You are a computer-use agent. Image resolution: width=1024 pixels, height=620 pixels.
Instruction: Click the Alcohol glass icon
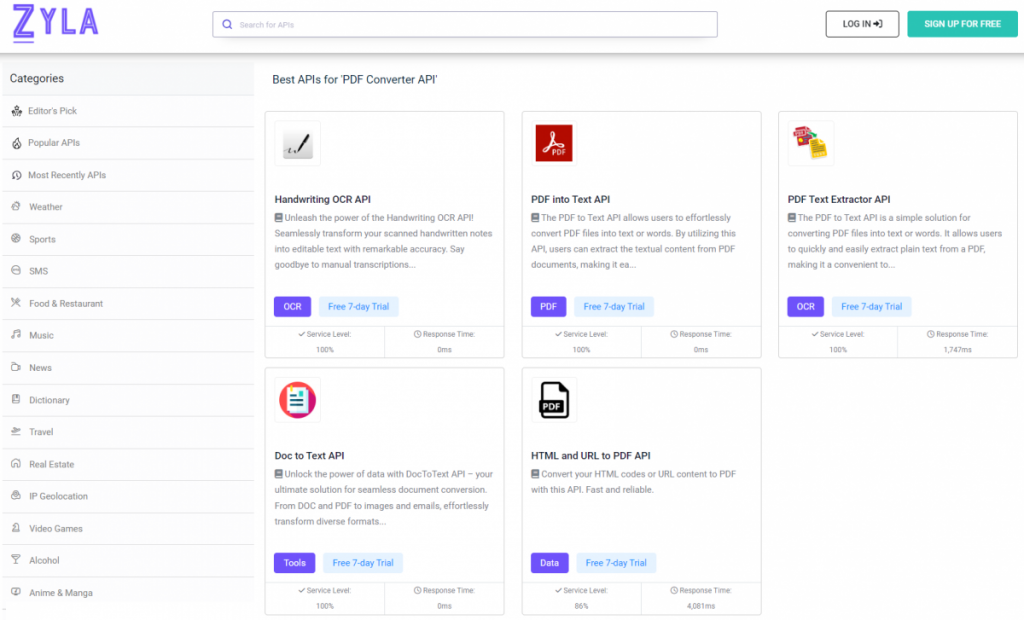click(16, 559)
